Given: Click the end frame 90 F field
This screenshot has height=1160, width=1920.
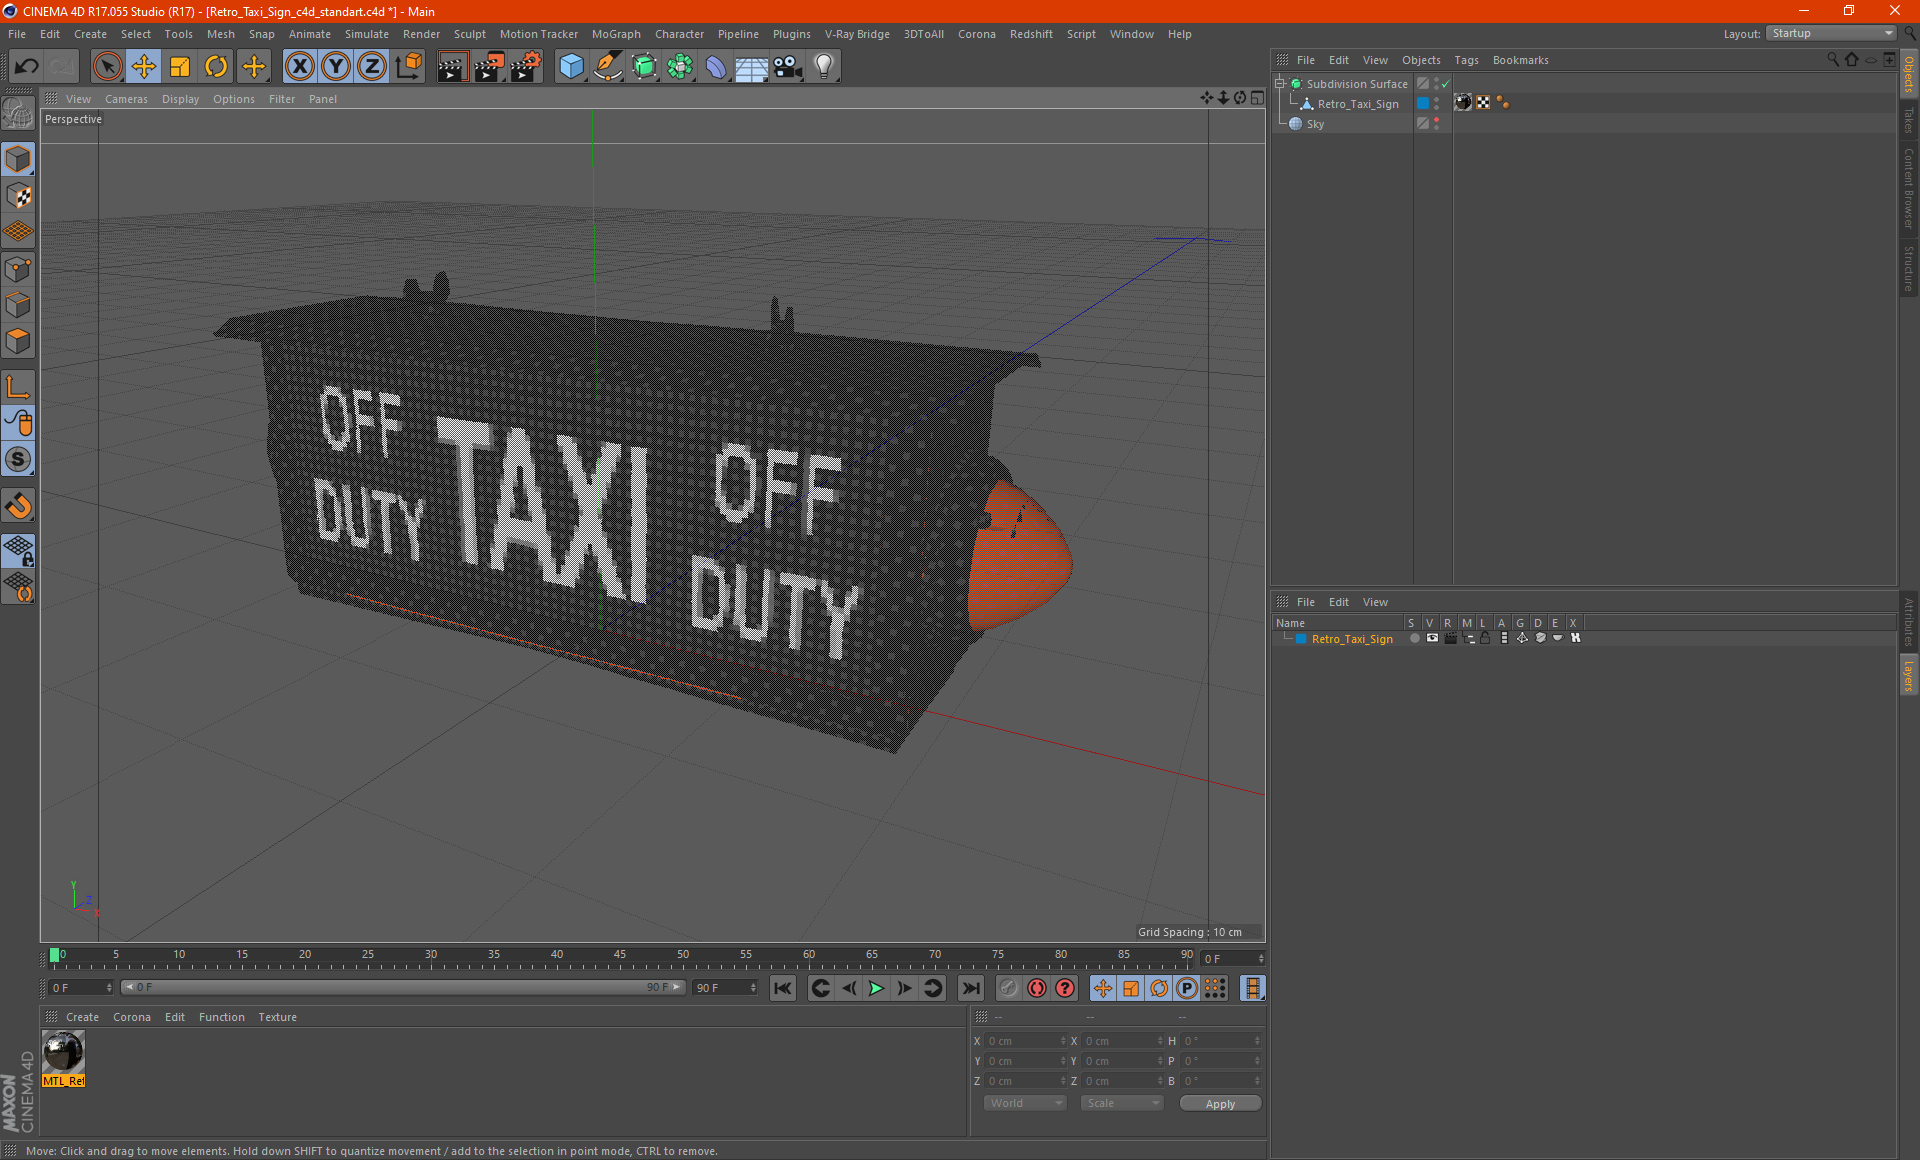Looking at the screenshot, I should (x=725, y=988).
